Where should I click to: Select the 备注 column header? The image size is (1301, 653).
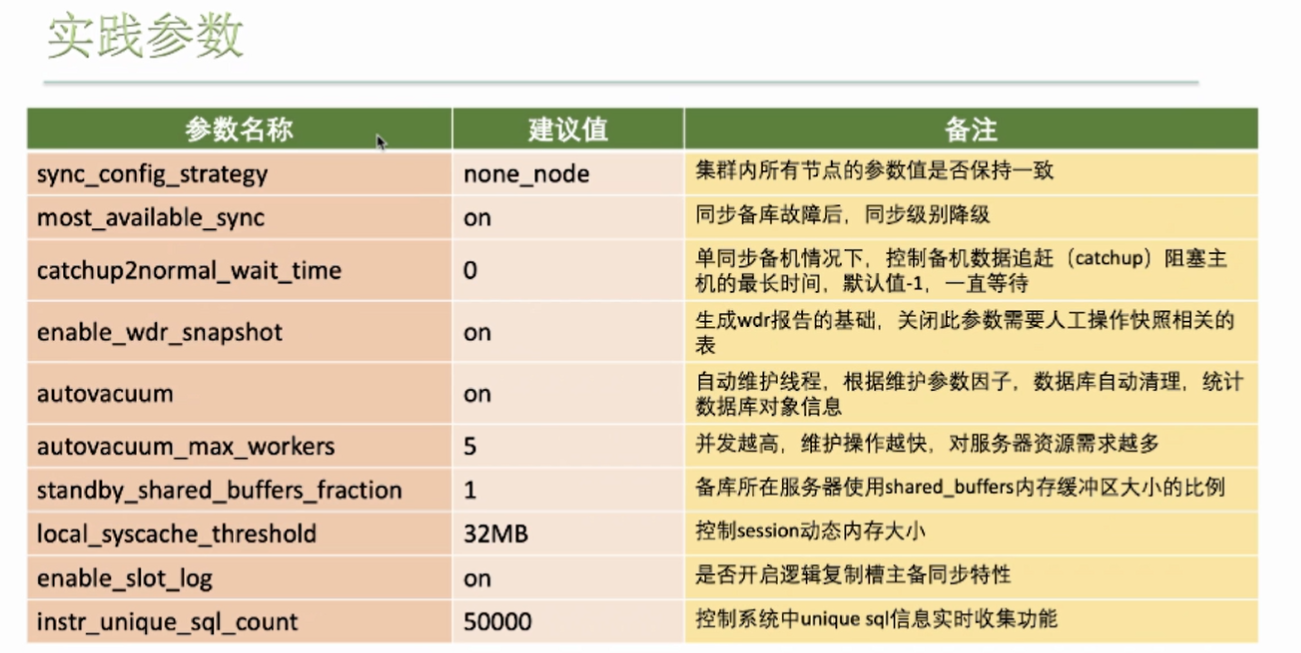pyautogui.click(x=971, y=129)
